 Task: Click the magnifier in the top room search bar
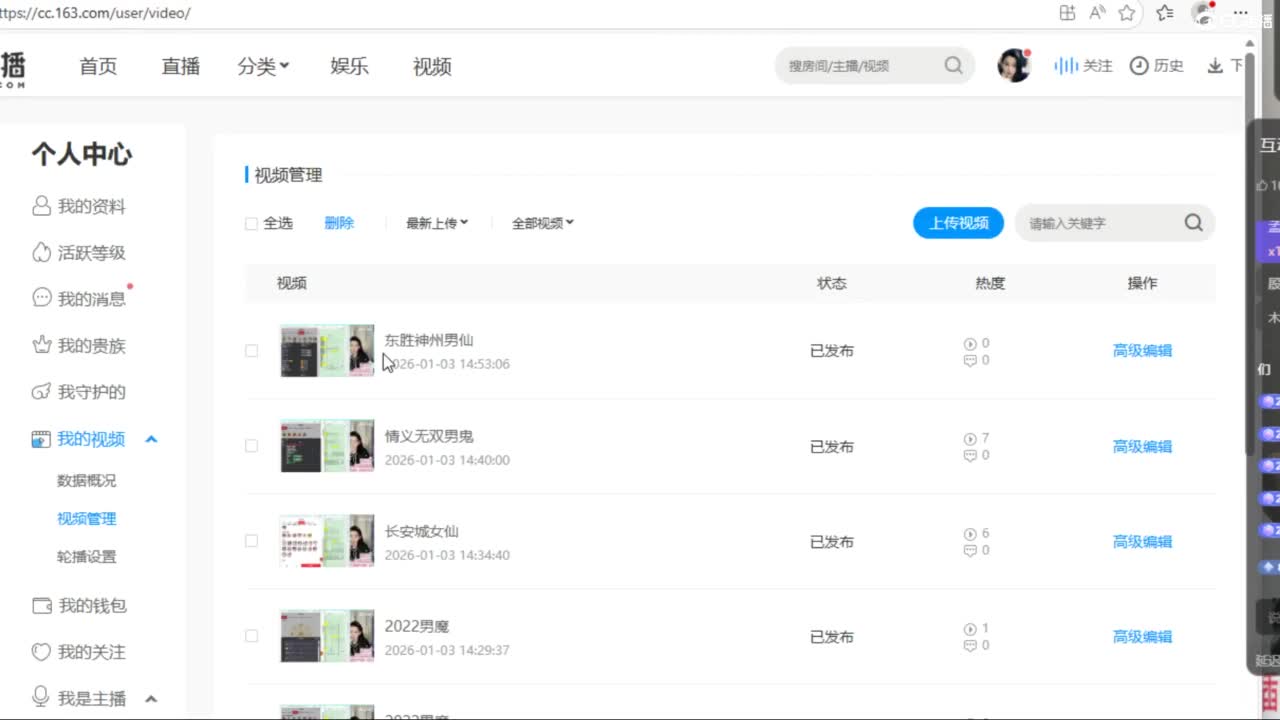coord(954,66)
